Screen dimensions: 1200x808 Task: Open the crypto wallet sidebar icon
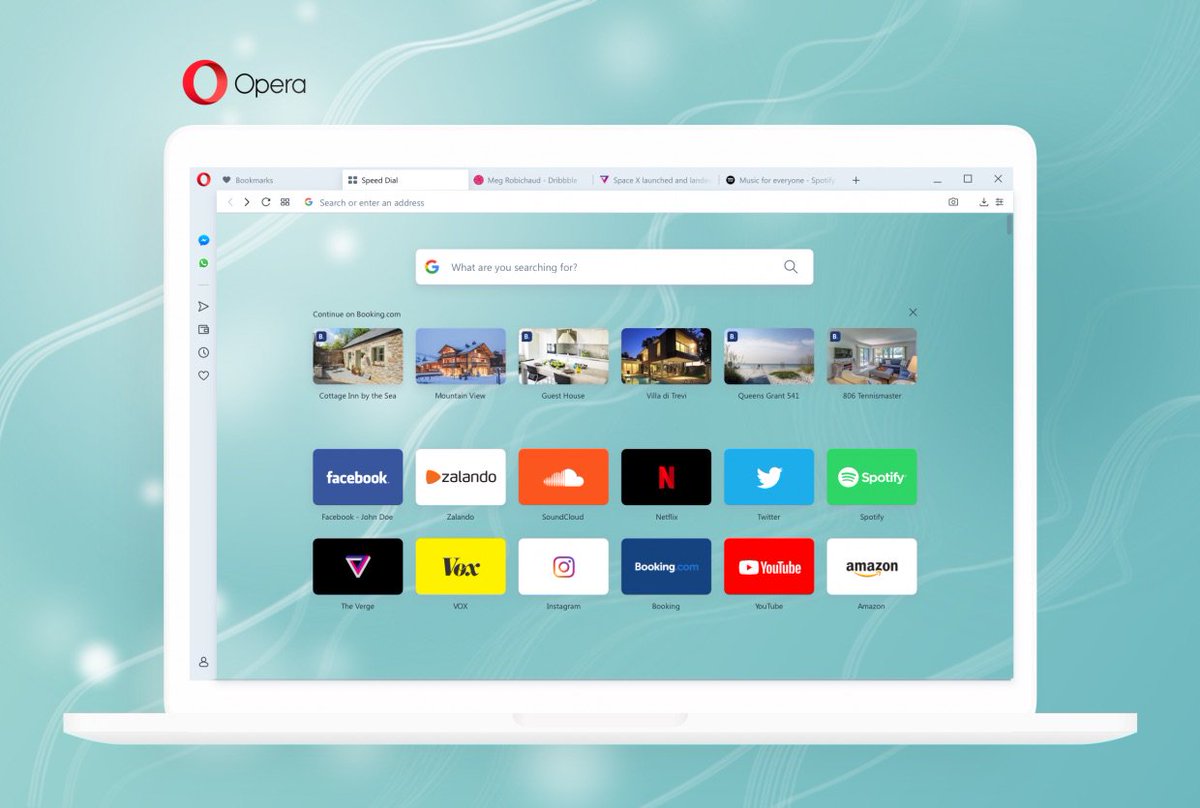204,329
